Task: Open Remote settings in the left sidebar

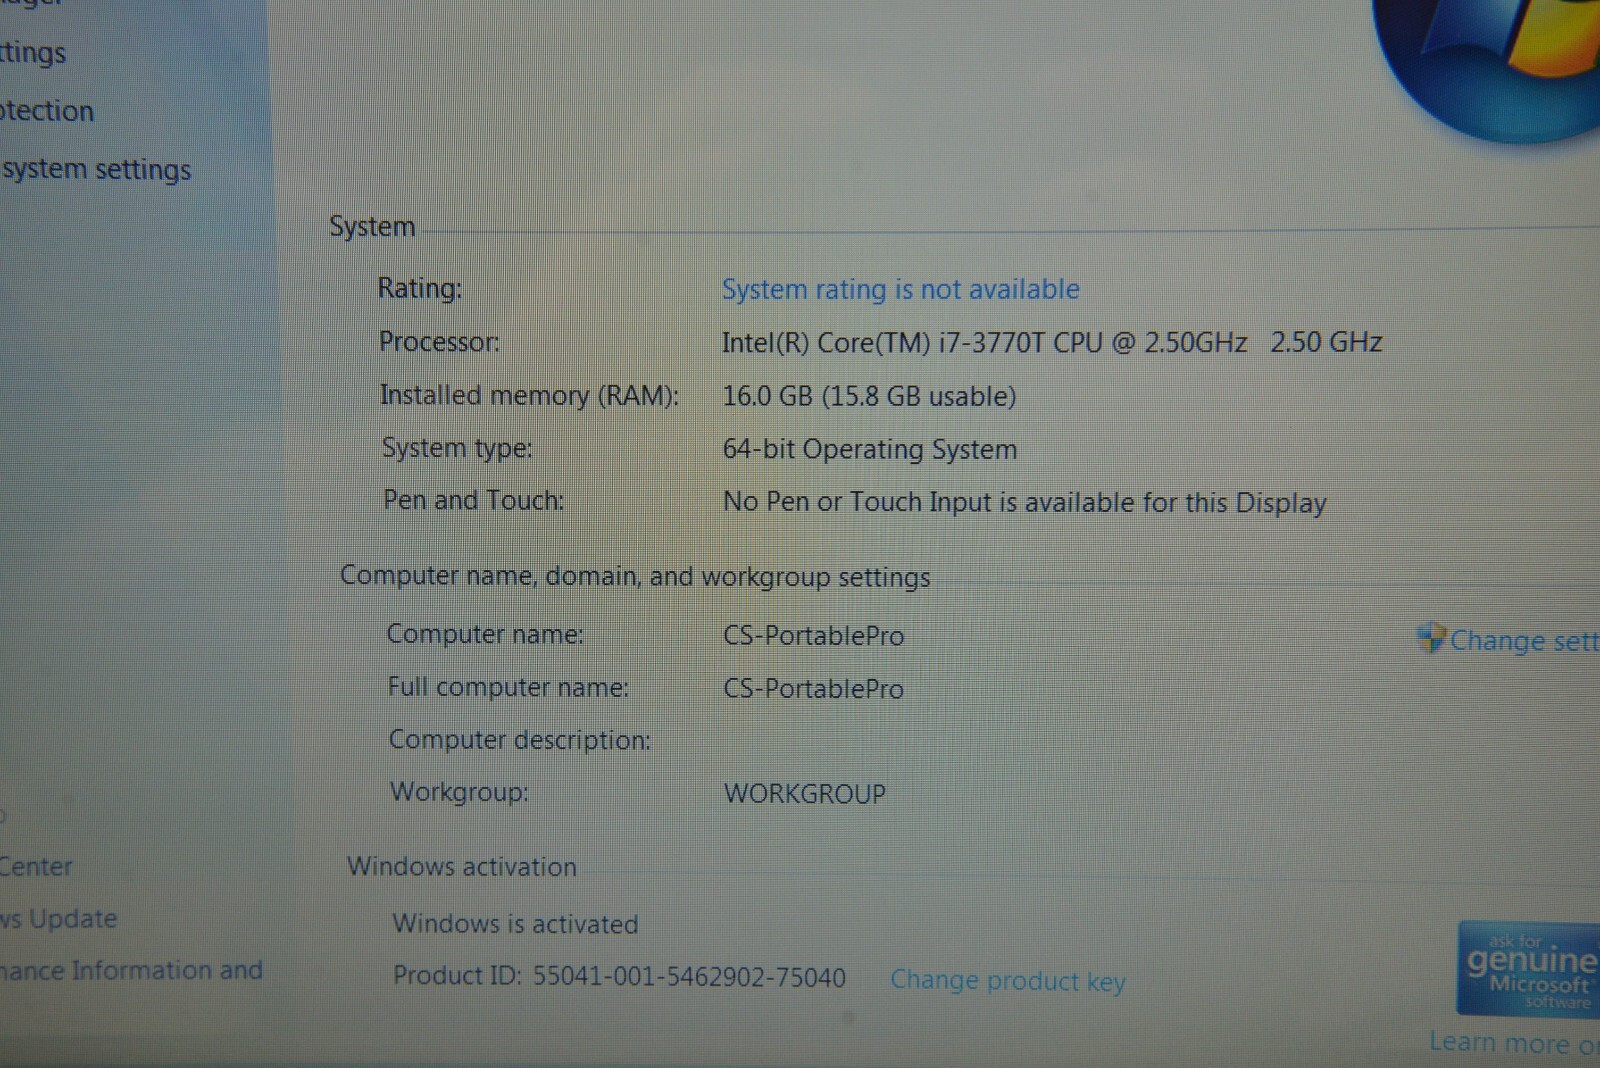Action: pos(32,52)
